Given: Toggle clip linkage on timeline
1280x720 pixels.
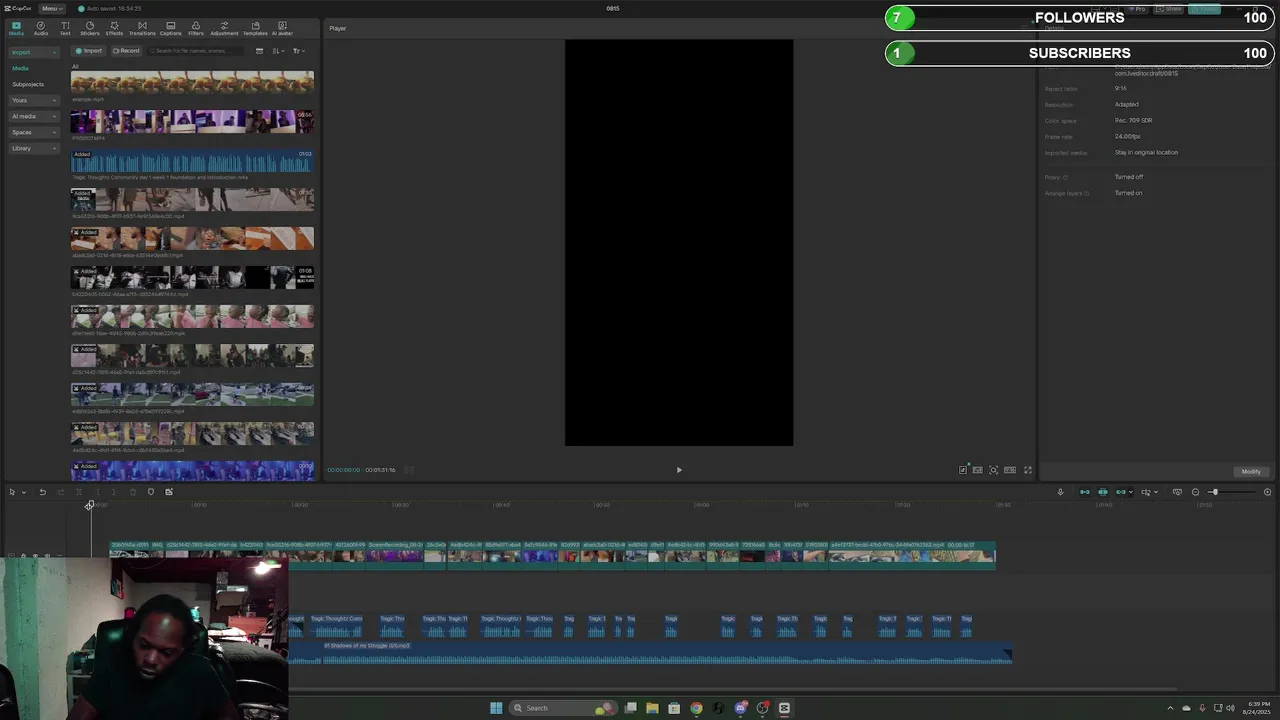Looking at the screenshot, I should (x=1121, y=492).
